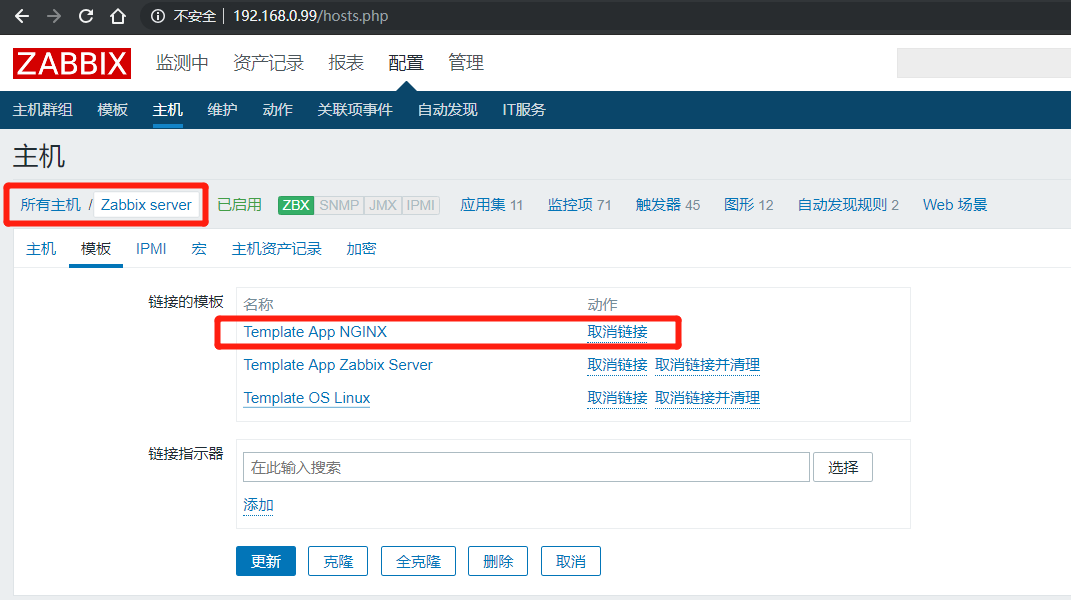Screen dimensions: 1071x600
Task: Switch to the IPMI tab
Action: pyautogui.click(x=150, y=248)
